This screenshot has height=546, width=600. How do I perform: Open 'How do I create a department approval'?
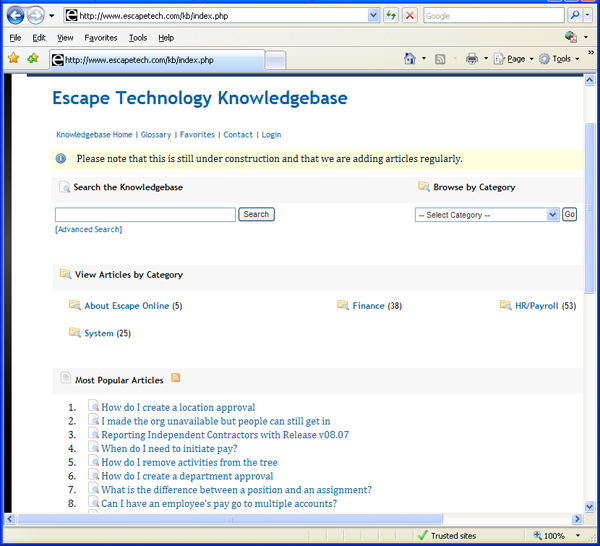(x=187, y=476)
